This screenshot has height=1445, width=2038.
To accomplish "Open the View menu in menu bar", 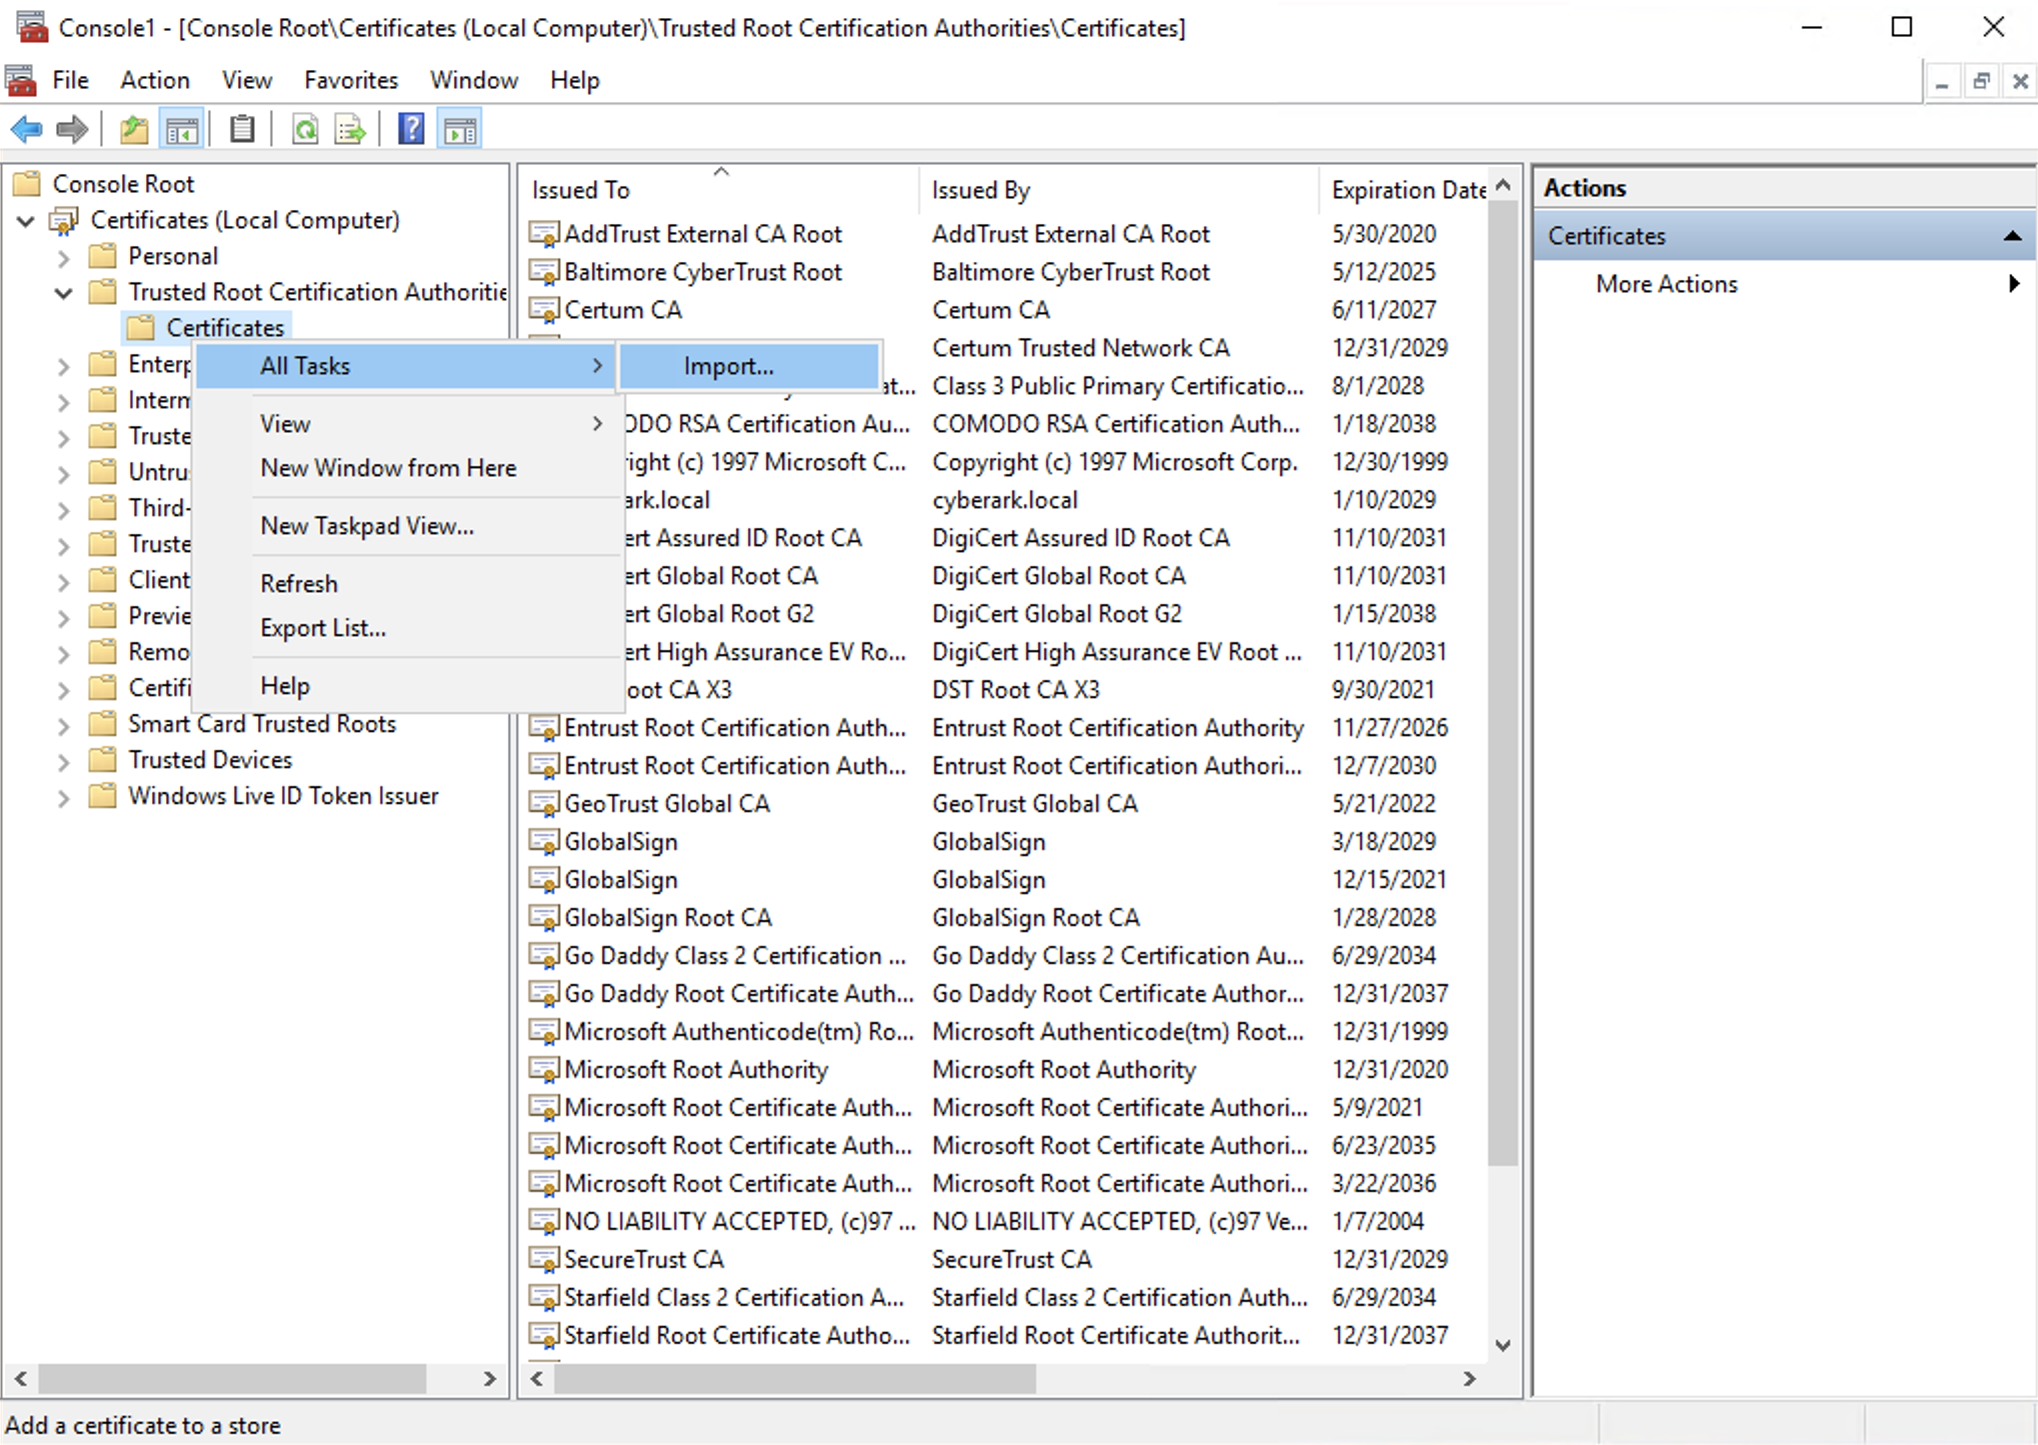I will (x=247, y=80).
